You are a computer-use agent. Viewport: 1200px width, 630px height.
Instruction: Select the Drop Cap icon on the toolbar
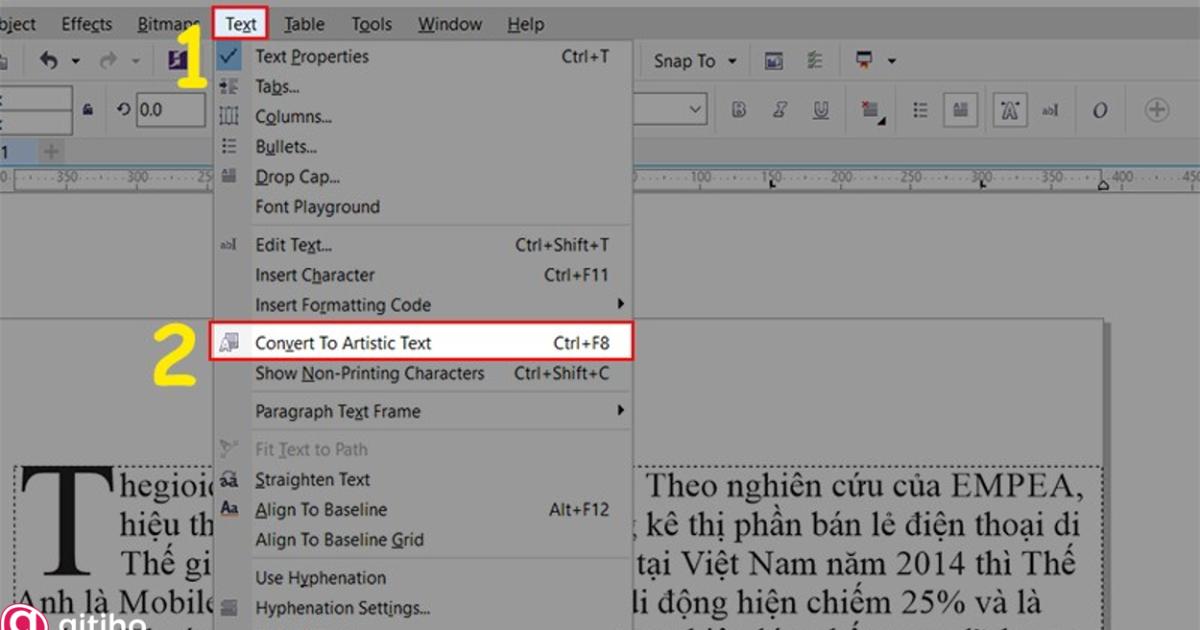click(x=960, y=109)
